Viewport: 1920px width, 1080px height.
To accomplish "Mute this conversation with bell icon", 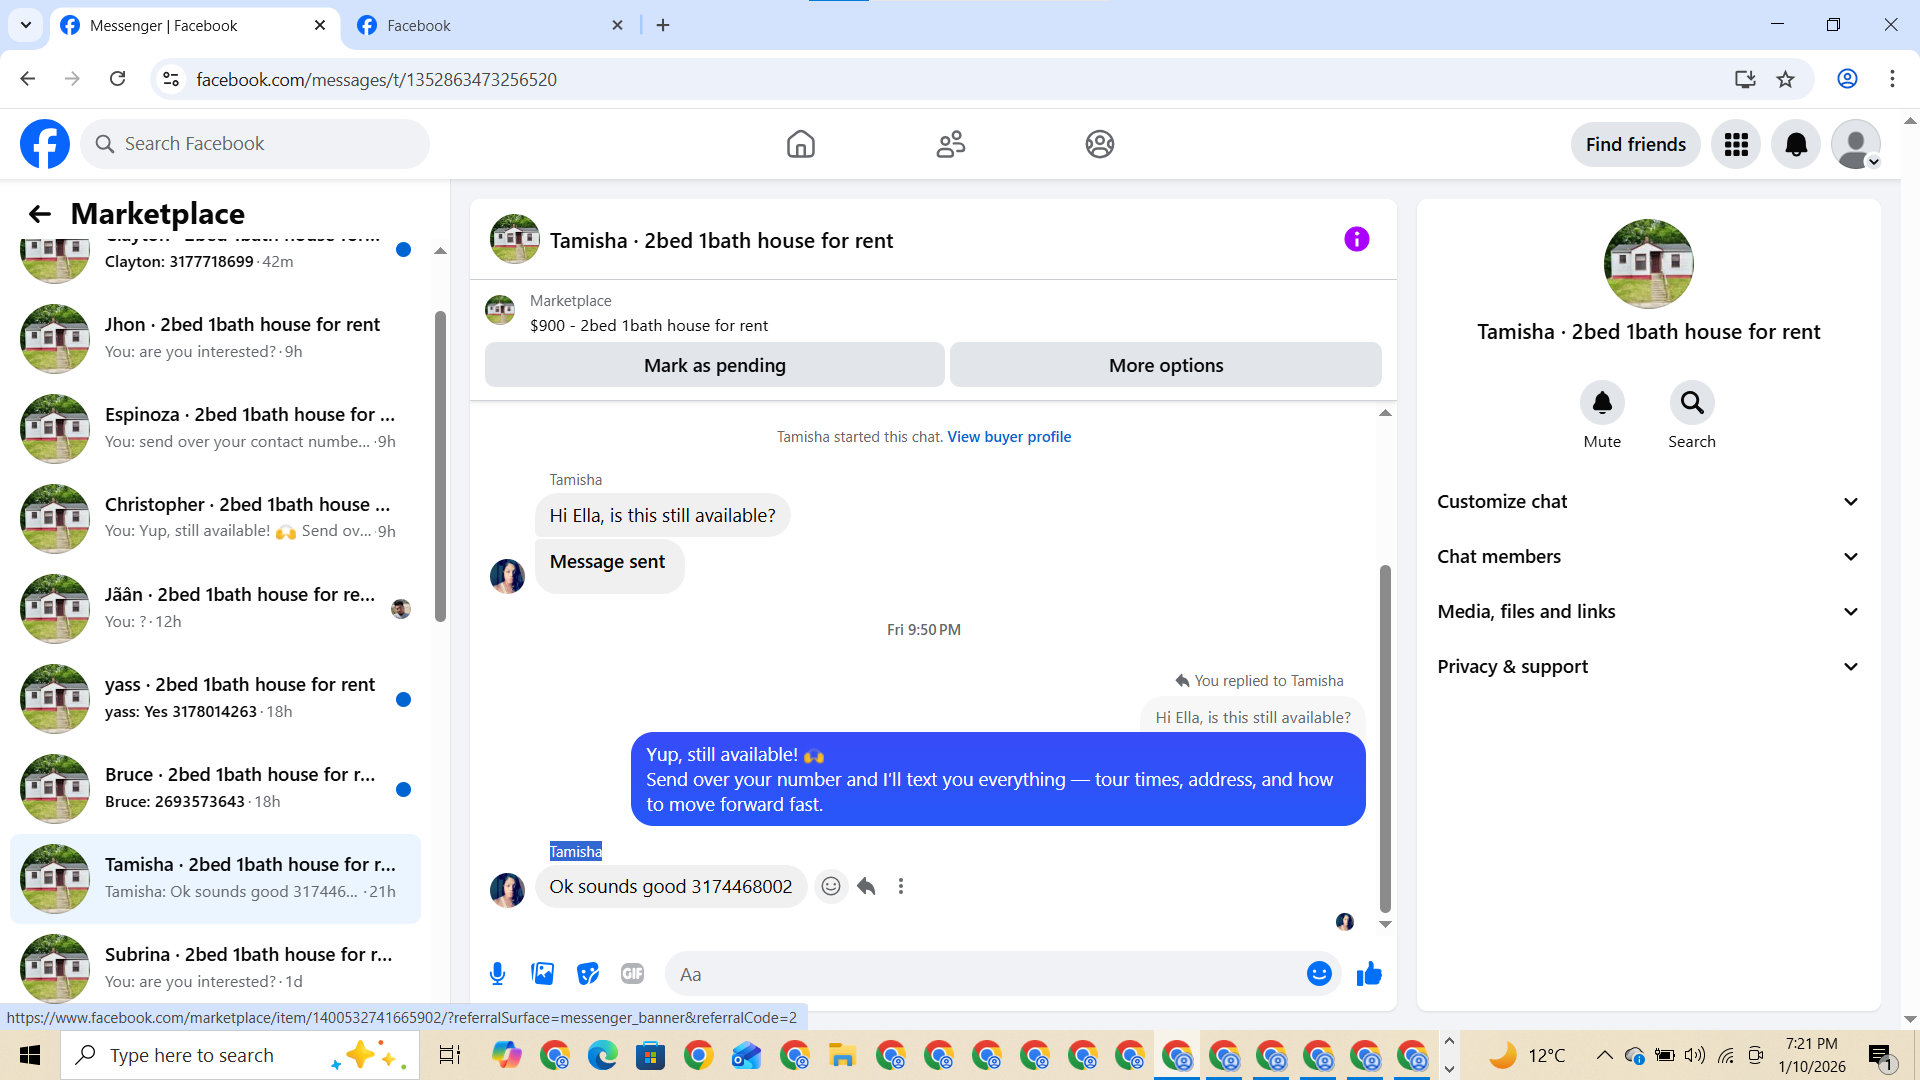I will (x=1601, y=403).
